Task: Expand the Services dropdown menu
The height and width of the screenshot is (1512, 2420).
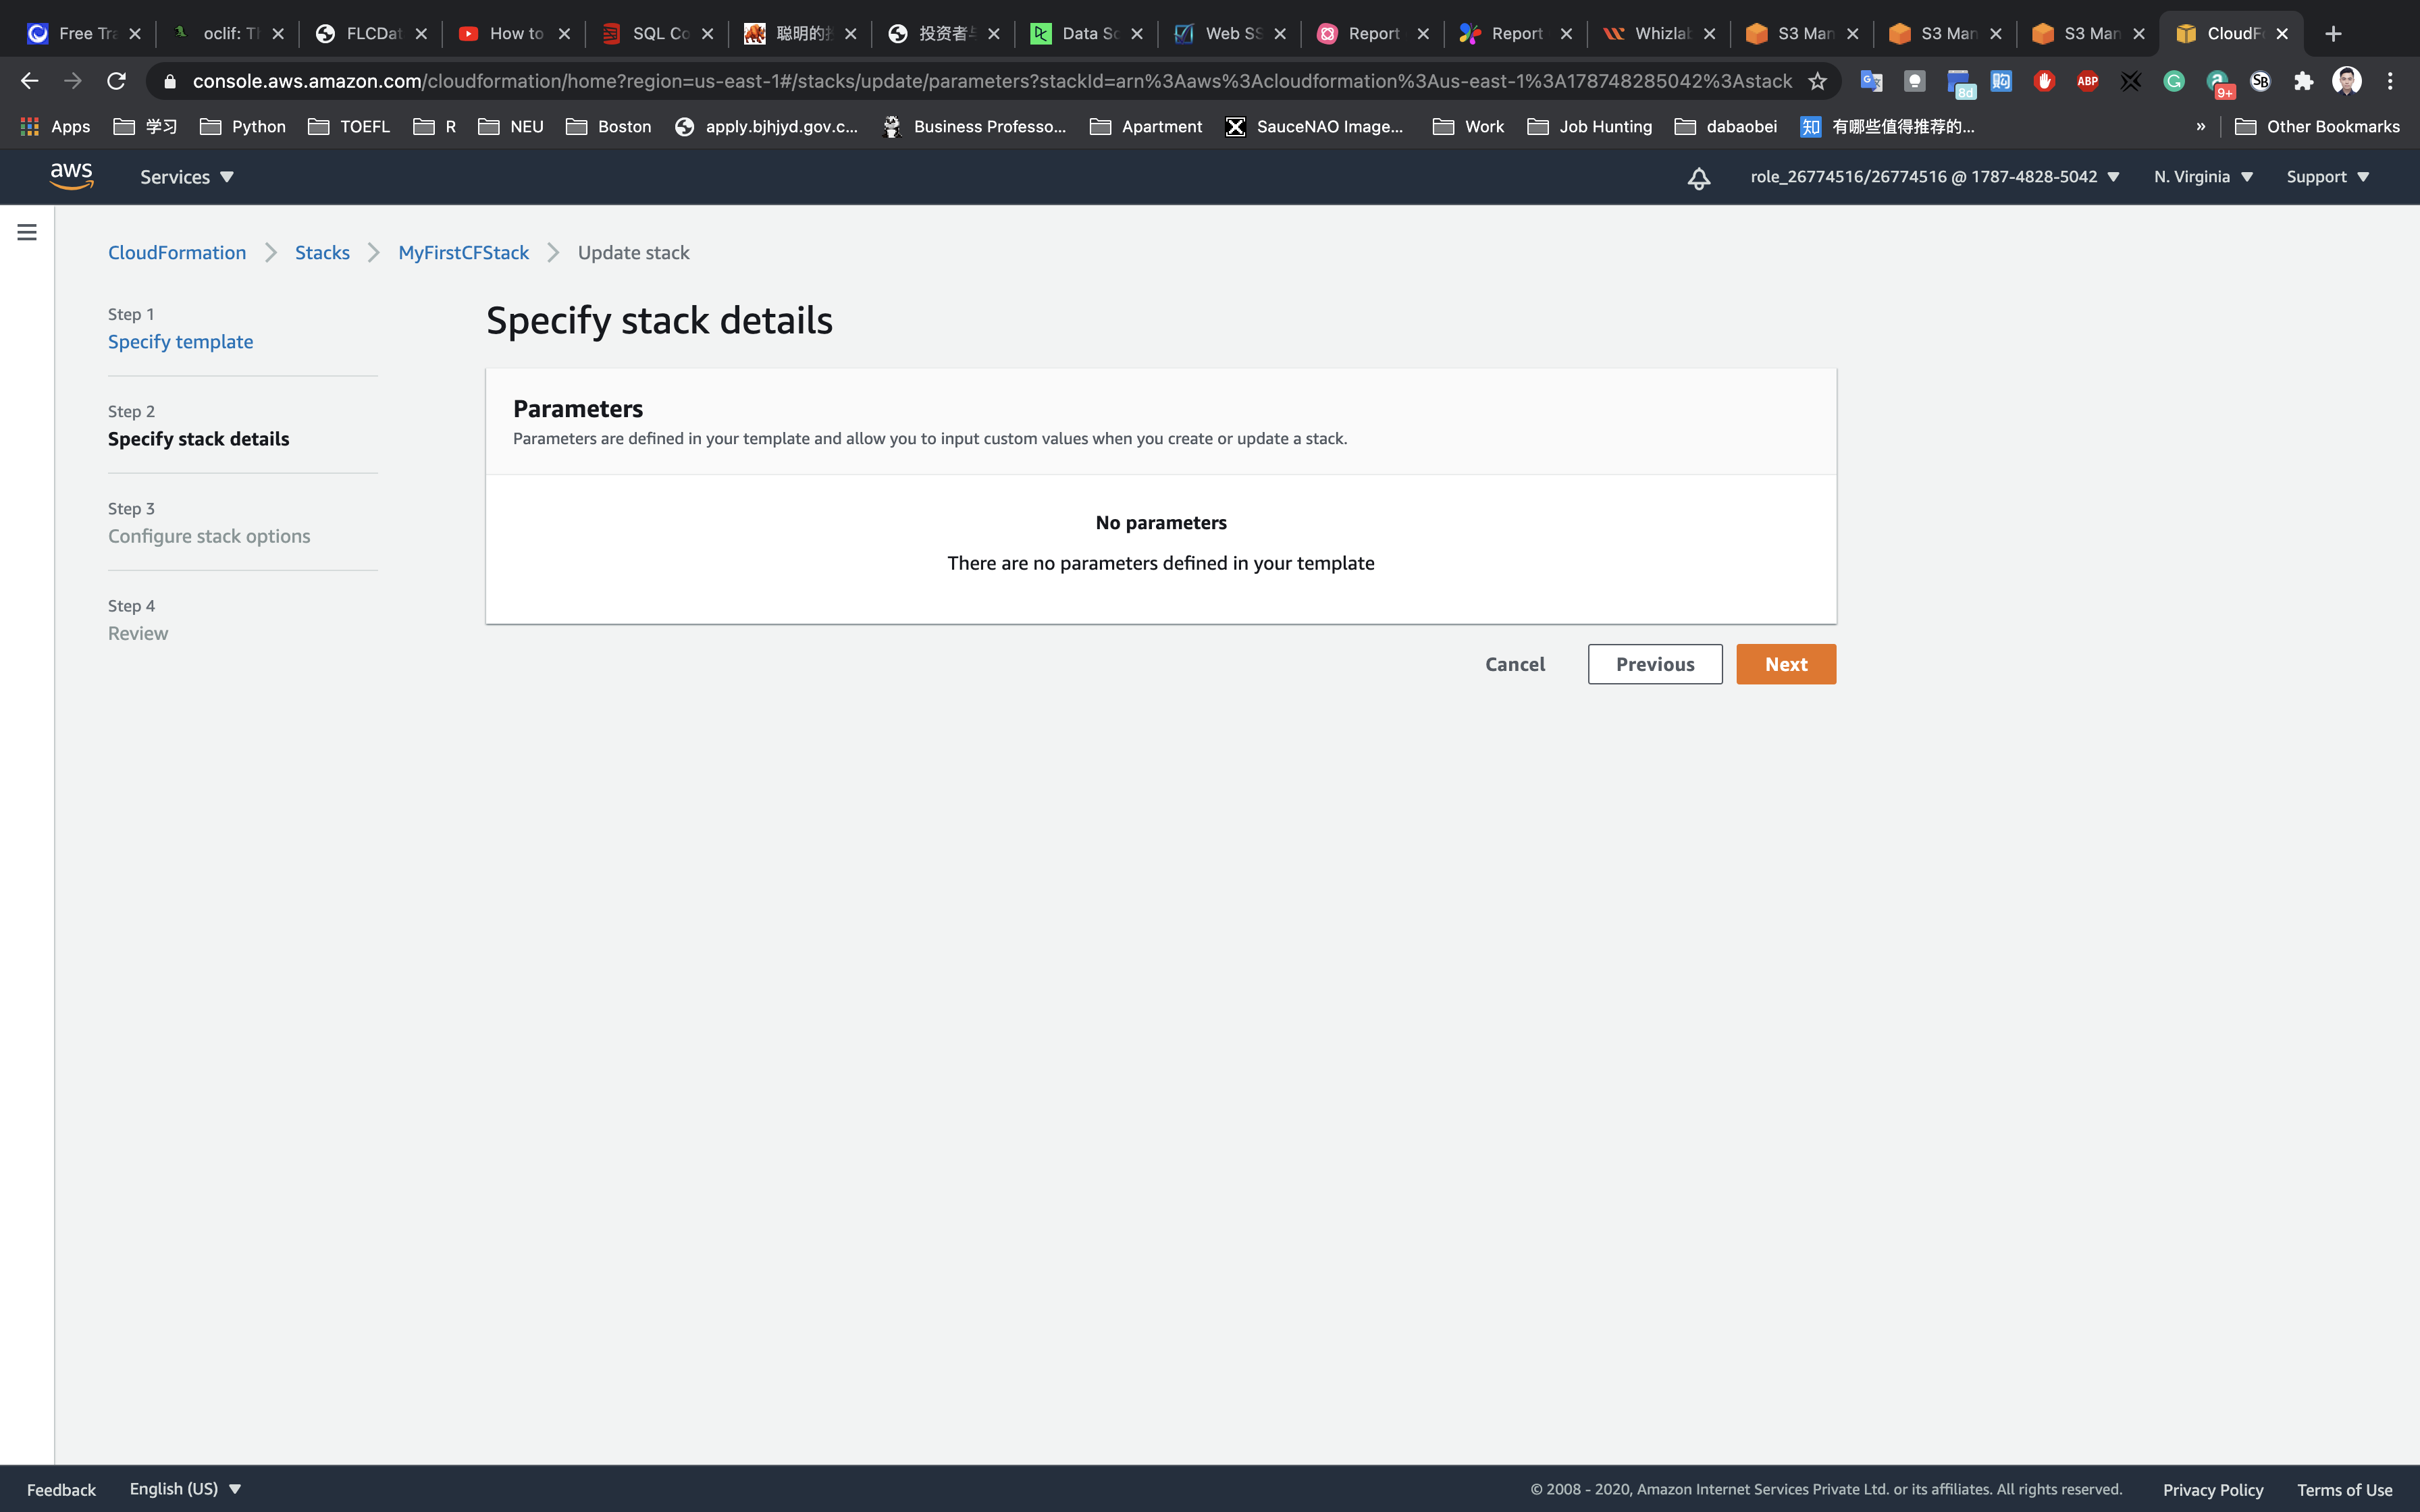Action: [186, 177]
